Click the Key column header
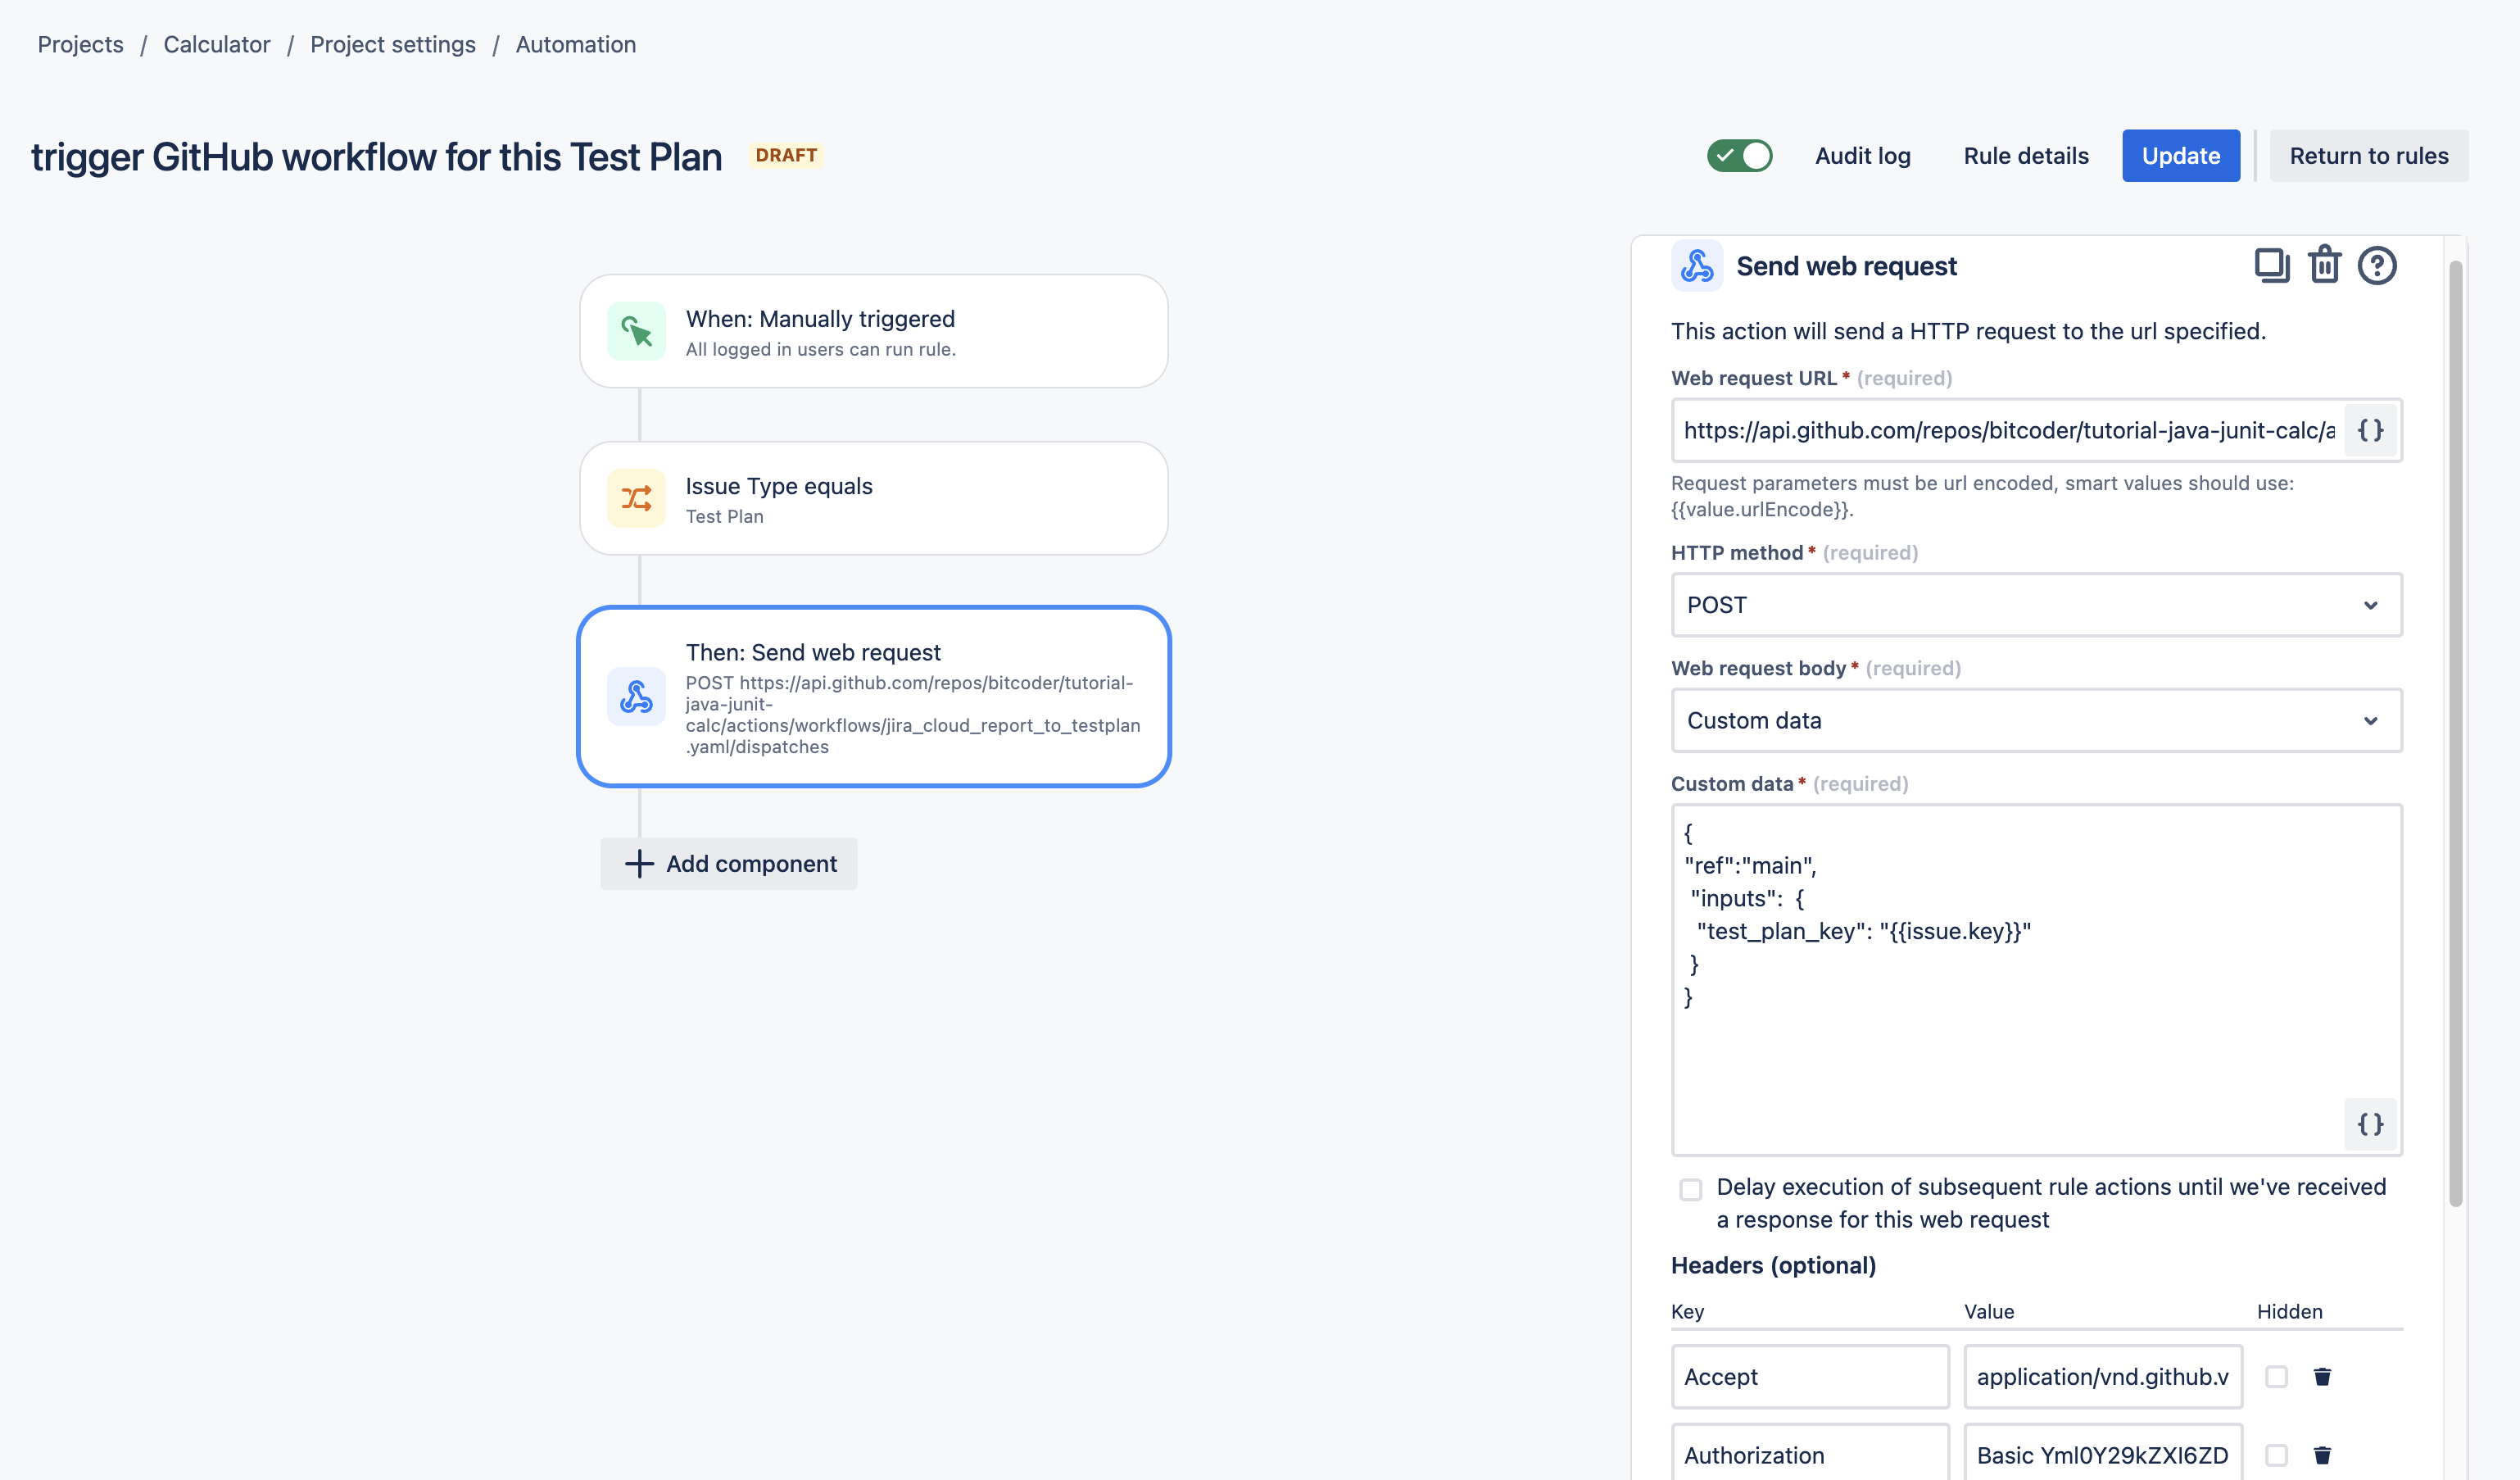This screenshot has width=2520, height=1480. [x=1687, y=1312]
